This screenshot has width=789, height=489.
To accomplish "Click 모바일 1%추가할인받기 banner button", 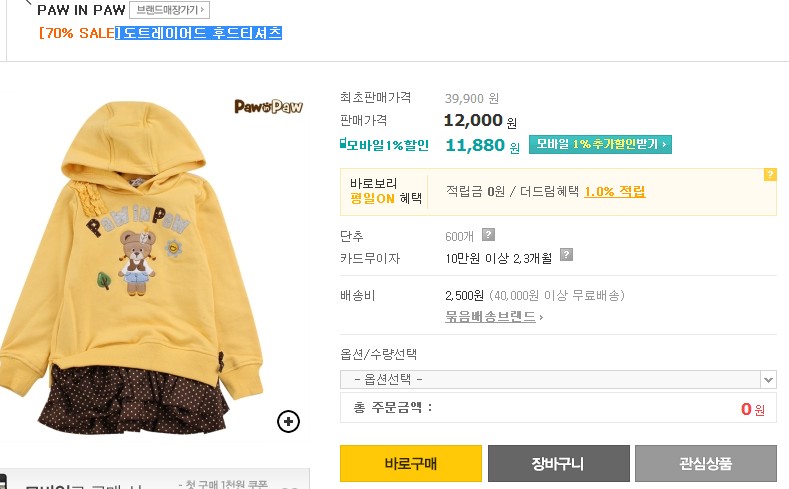I will [x=600, y=144].
